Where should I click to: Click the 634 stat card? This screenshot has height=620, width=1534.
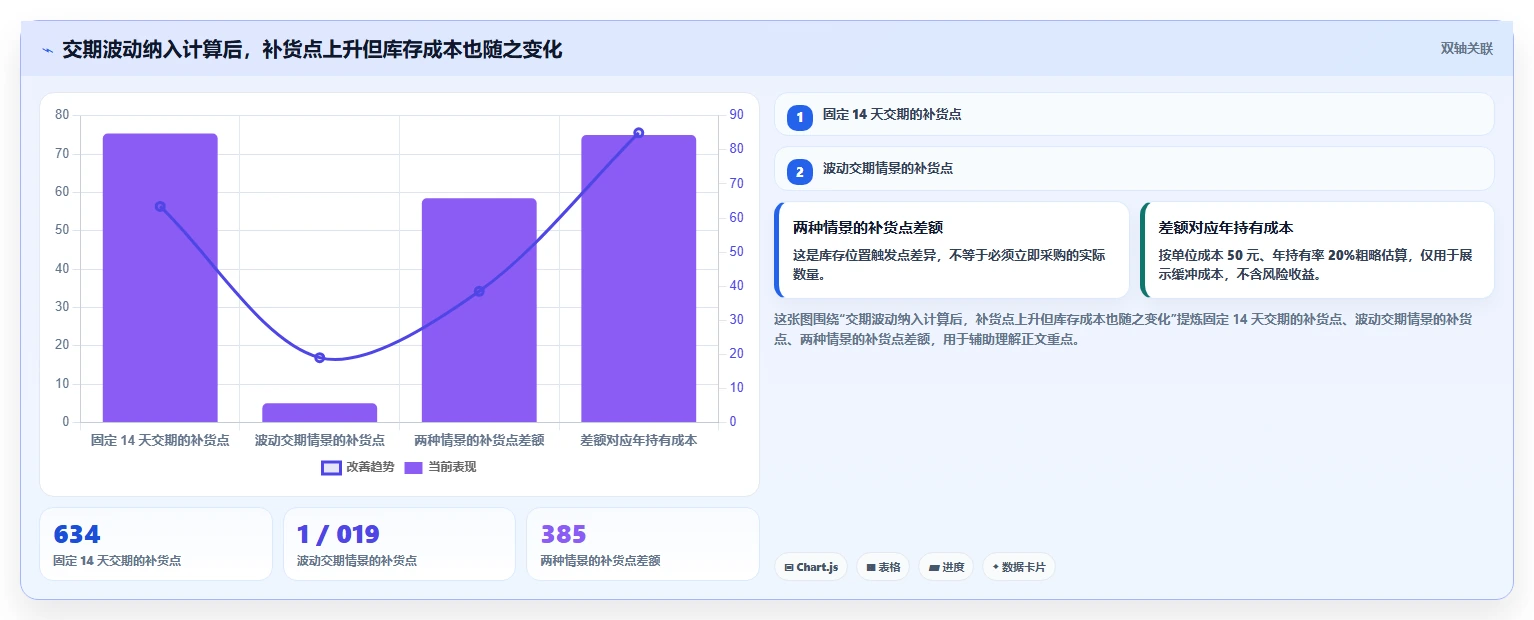pyautogui.click(x=156, y=544)
